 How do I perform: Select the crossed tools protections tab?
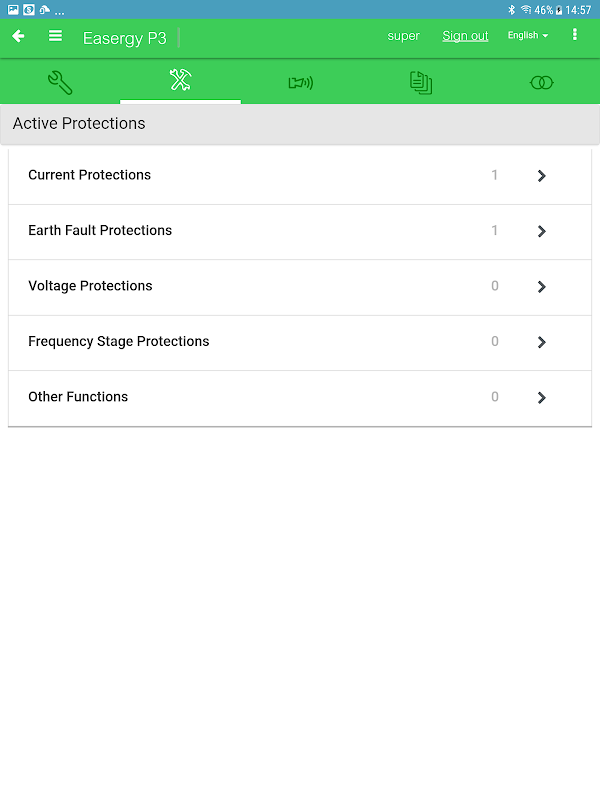(x=180, y=80)
